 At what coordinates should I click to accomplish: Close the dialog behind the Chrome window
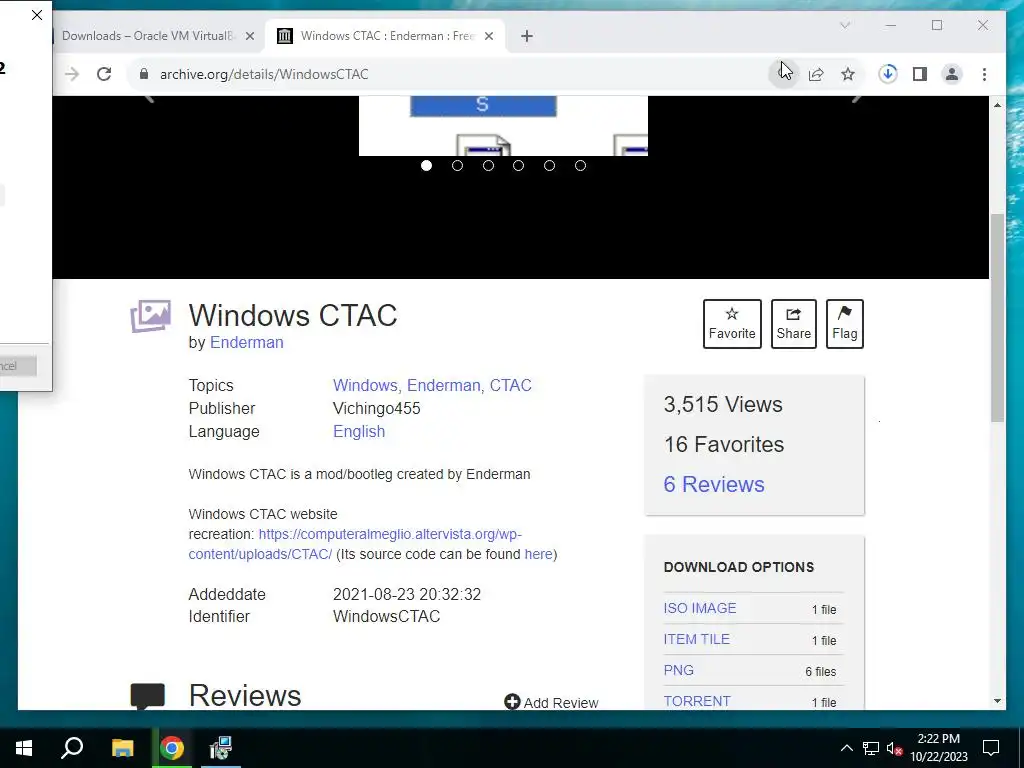tap(37, 15)
